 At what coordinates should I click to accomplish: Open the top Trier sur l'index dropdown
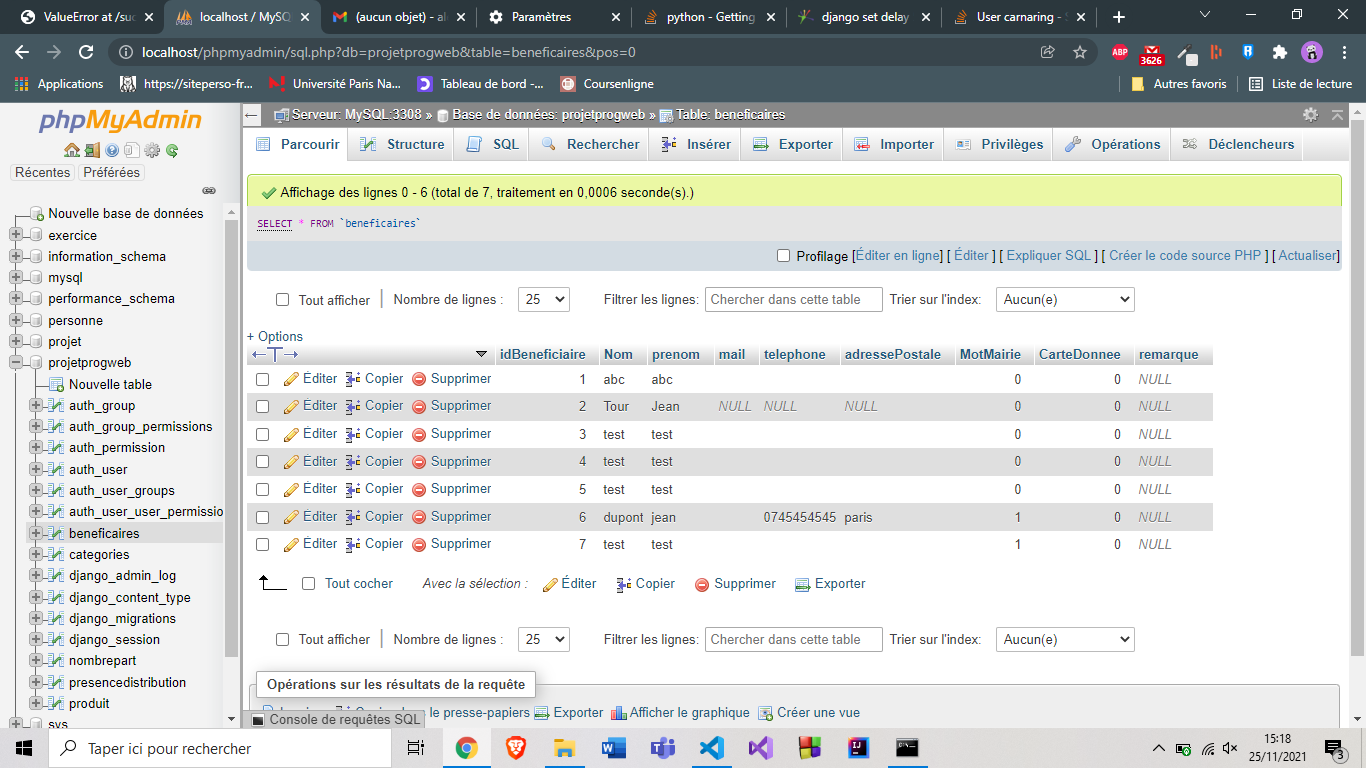(x=1065, y=299)
